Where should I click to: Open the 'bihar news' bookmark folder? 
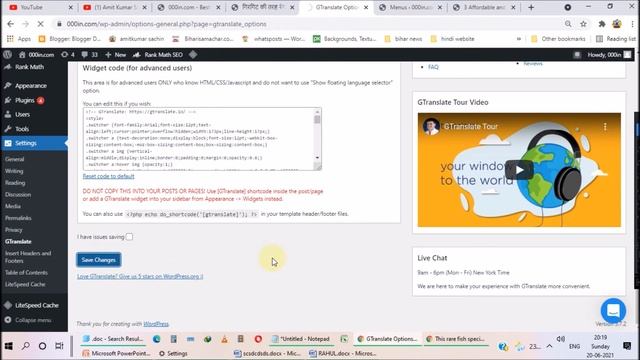404,39
